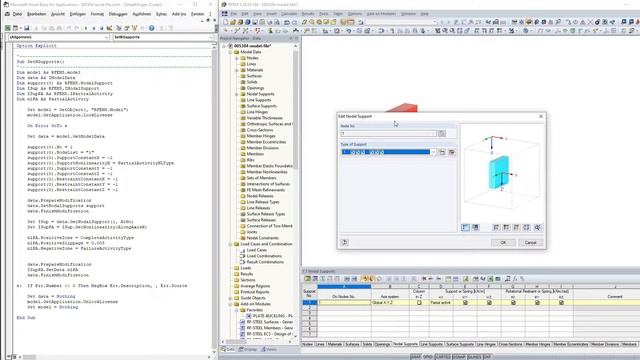Open help icon at dialog bottom-left

(344, 242)
